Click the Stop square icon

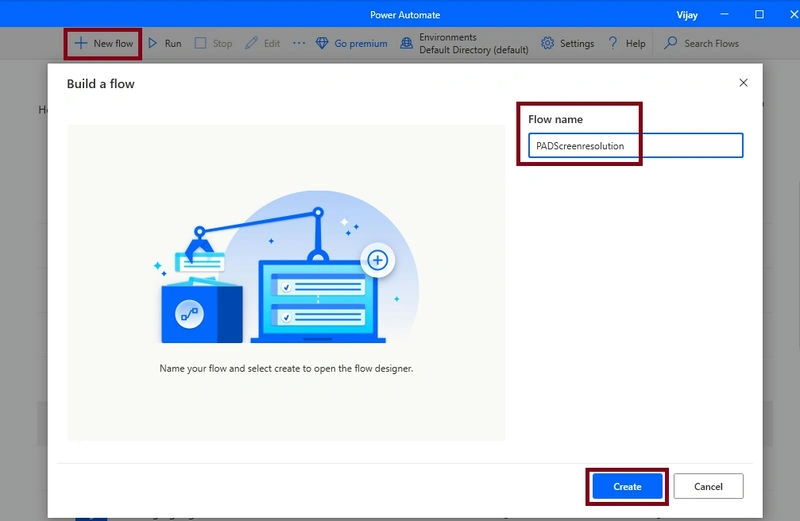pyautogui.click(x=201, y=43)
